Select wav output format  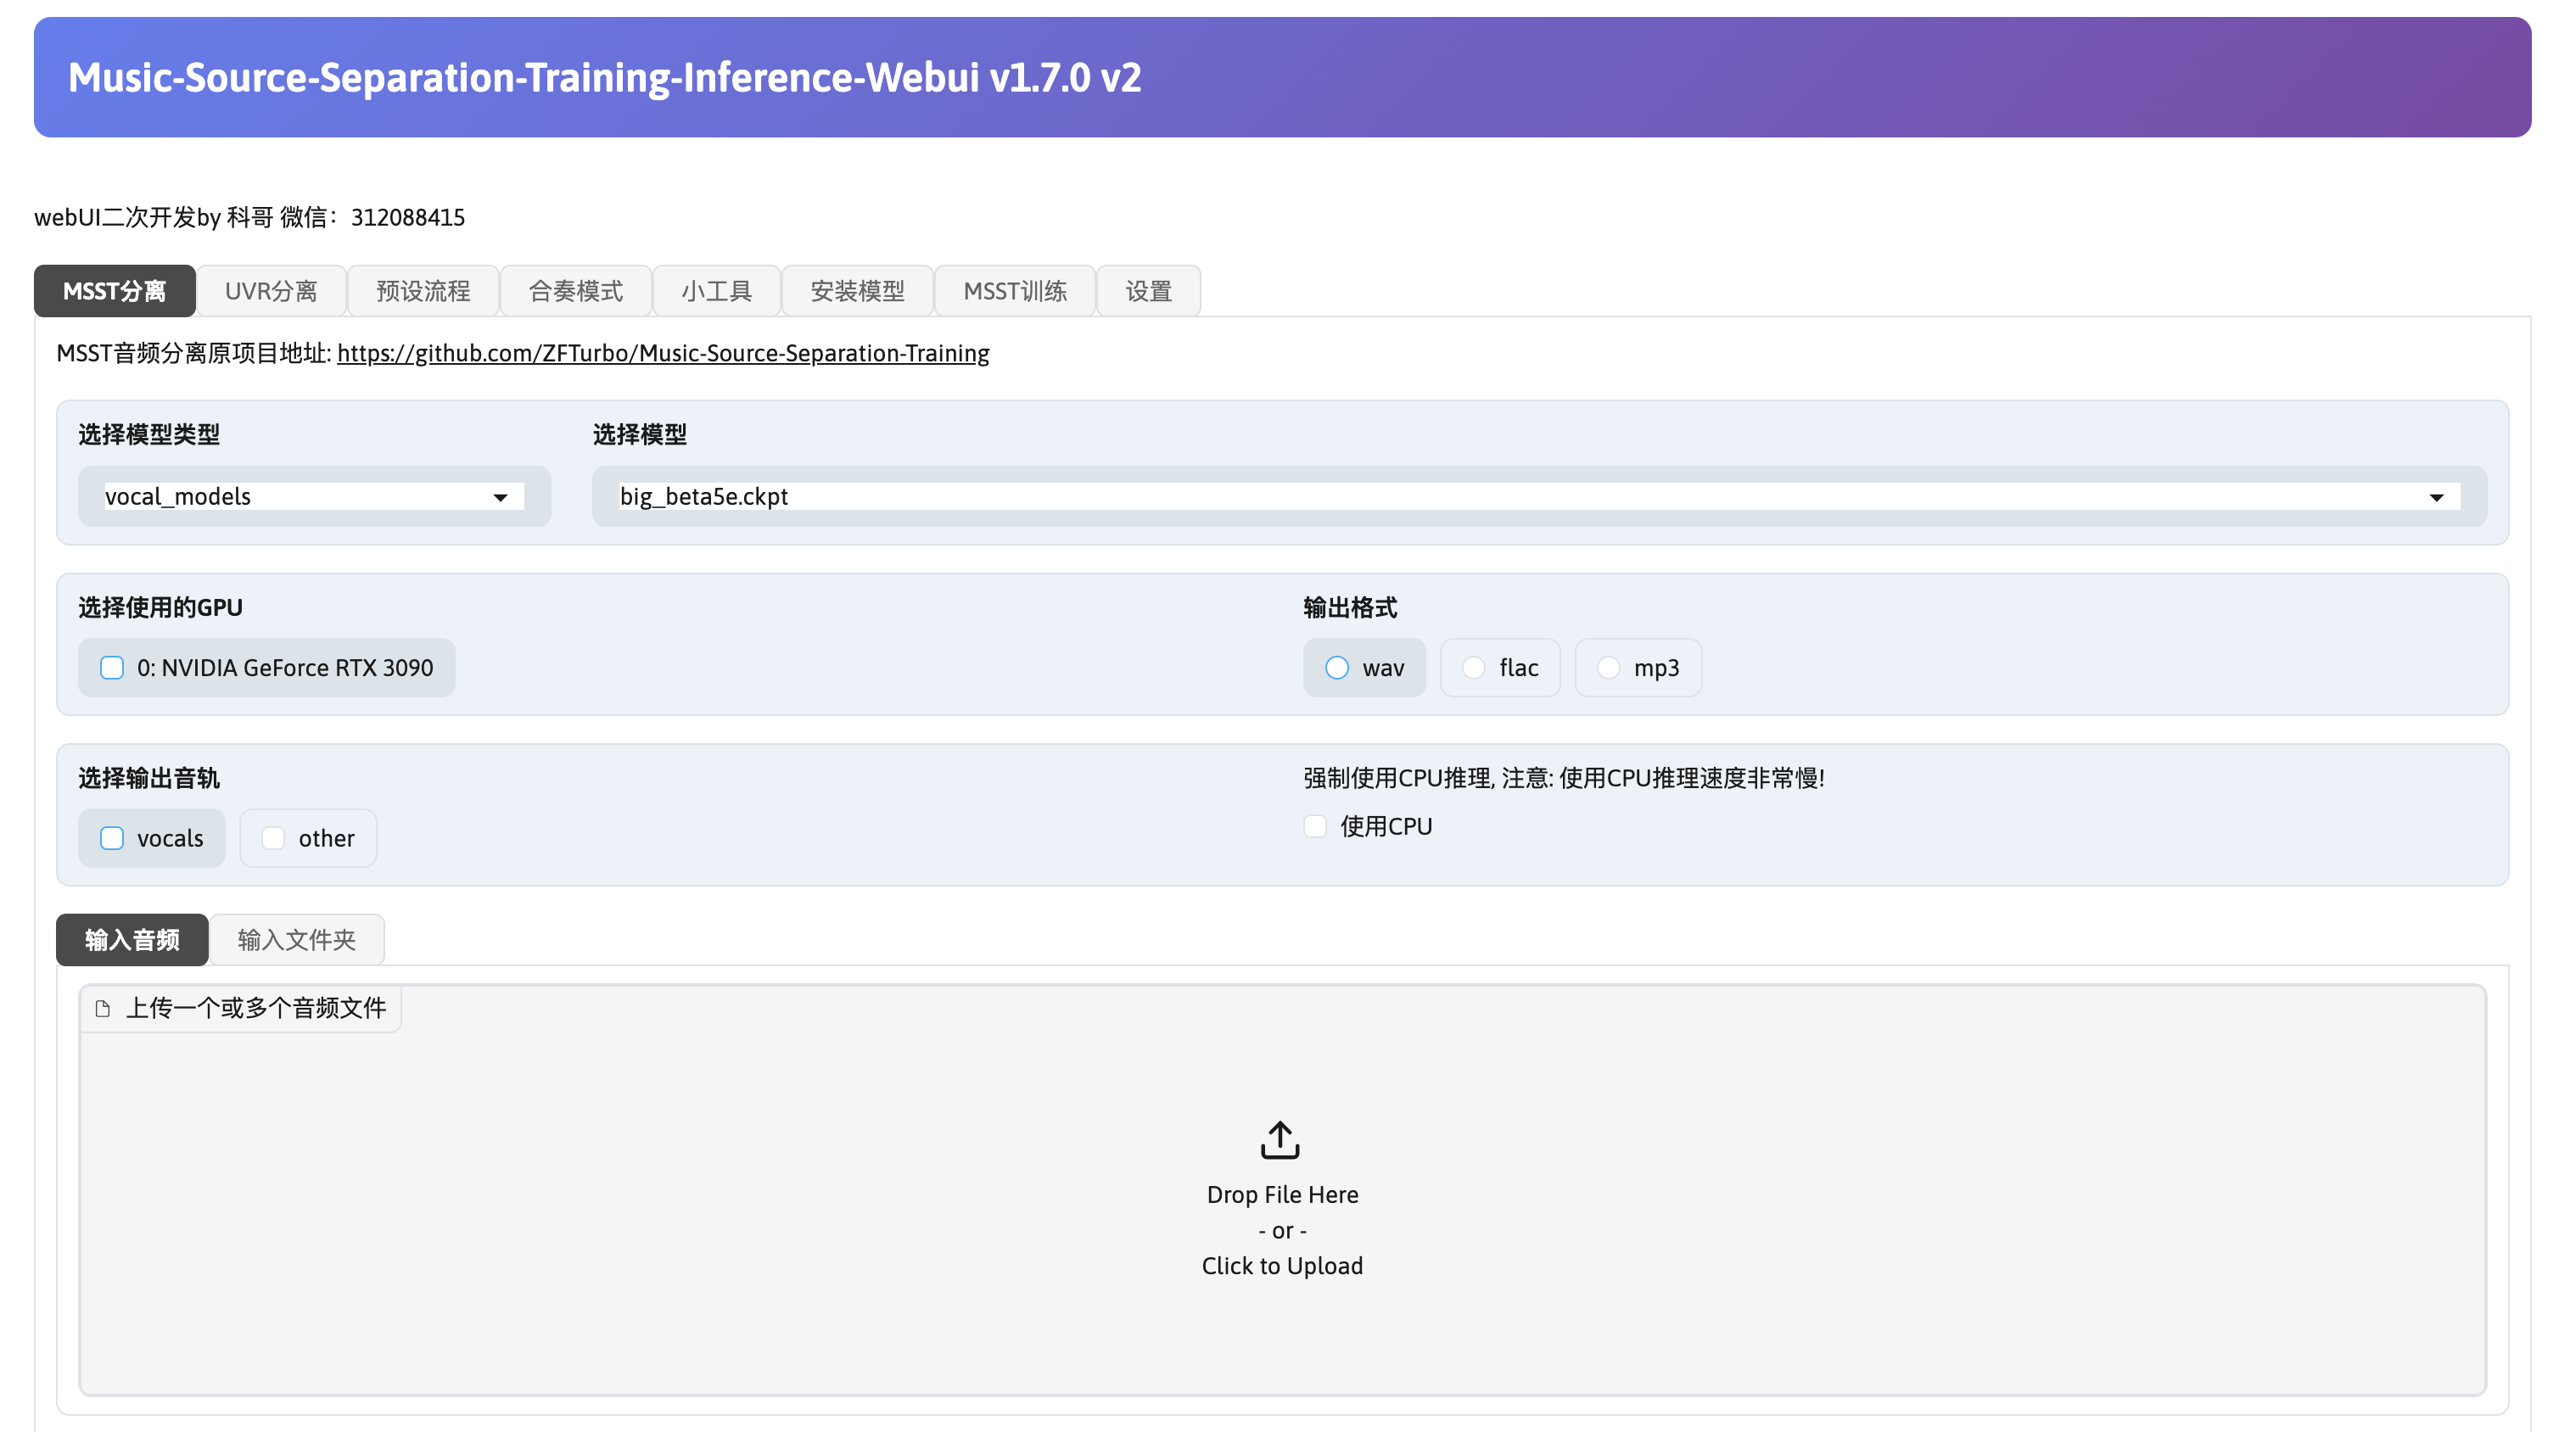[x=1337, y=668]
